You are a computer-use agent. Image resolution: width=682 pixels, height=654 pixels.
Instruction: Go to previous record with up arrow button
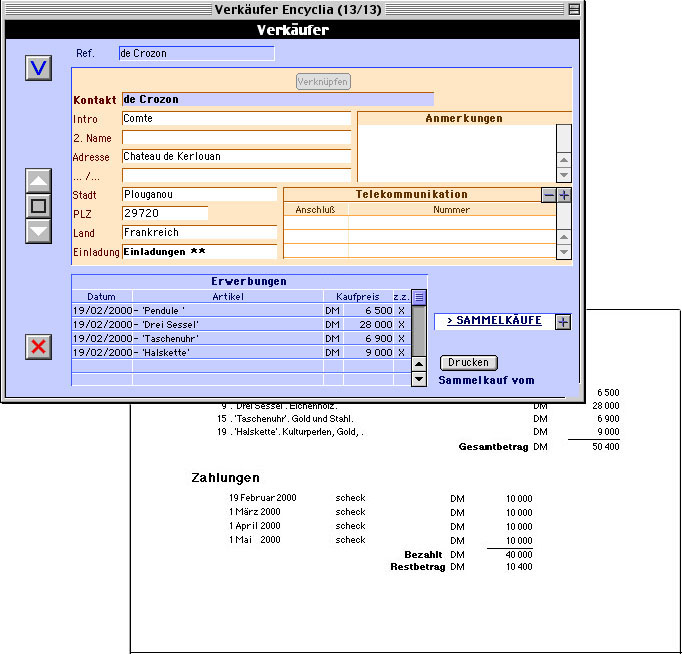[38, 180]
